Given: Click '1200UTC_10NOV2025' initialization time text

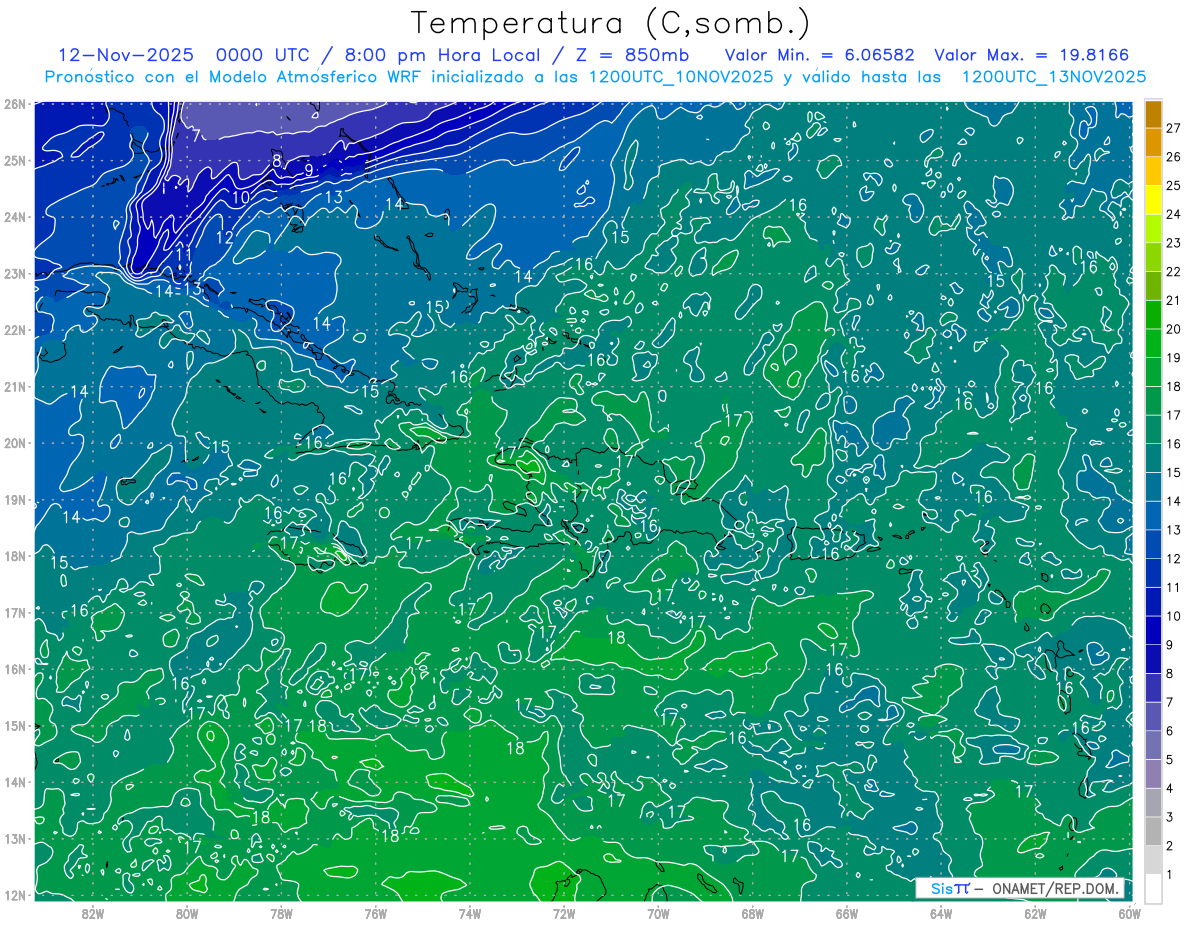Looking at the screenshot, I should pos(680,77).
